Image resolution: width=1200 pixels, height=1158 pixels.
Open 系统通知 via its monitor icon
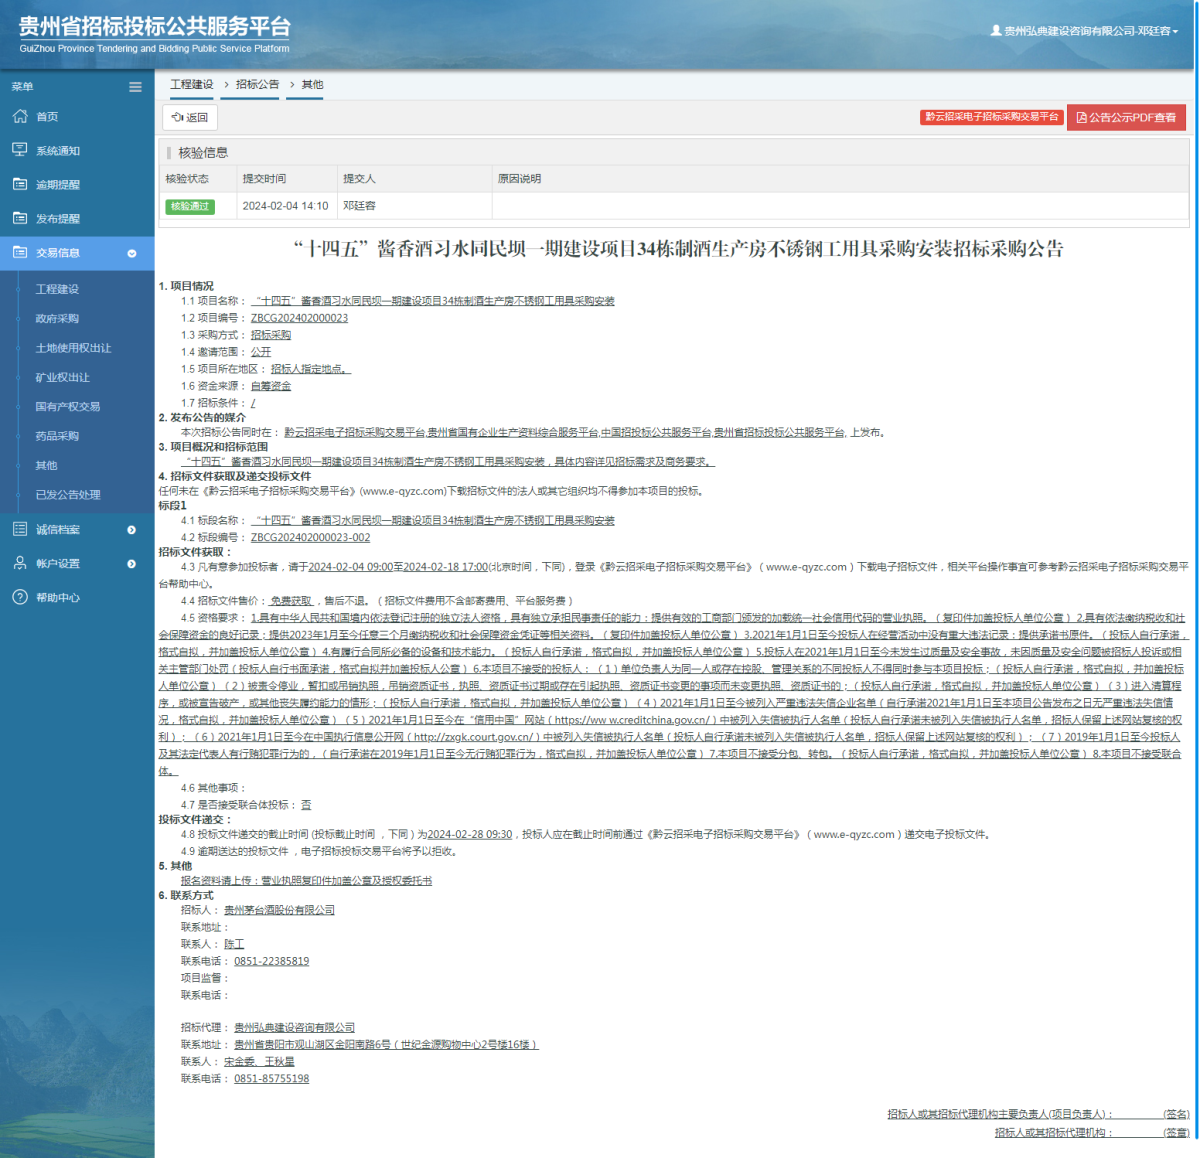point(19,150)
